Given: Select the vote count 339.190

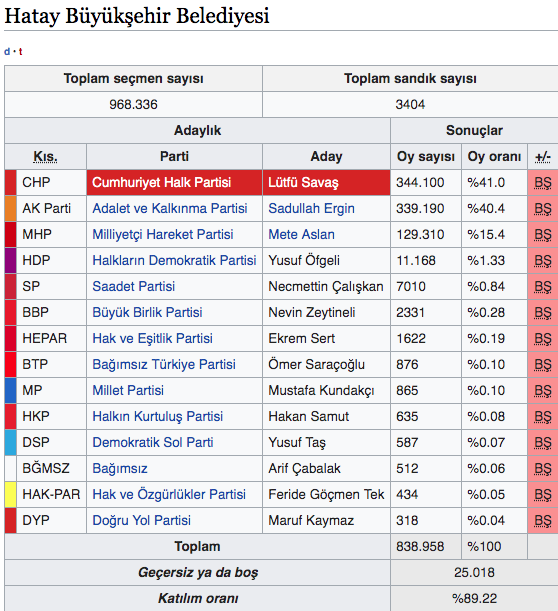Looking at the screenshot, I should 420,208.
